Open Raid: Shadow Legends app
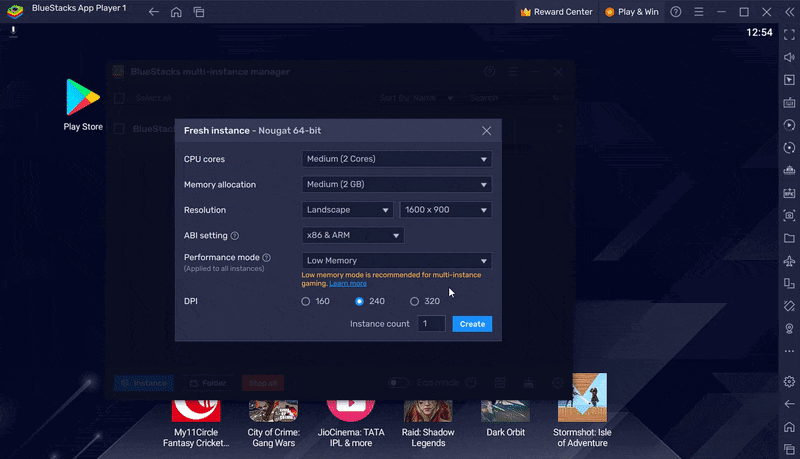This screenshot has height=459, width=800. 428,424
